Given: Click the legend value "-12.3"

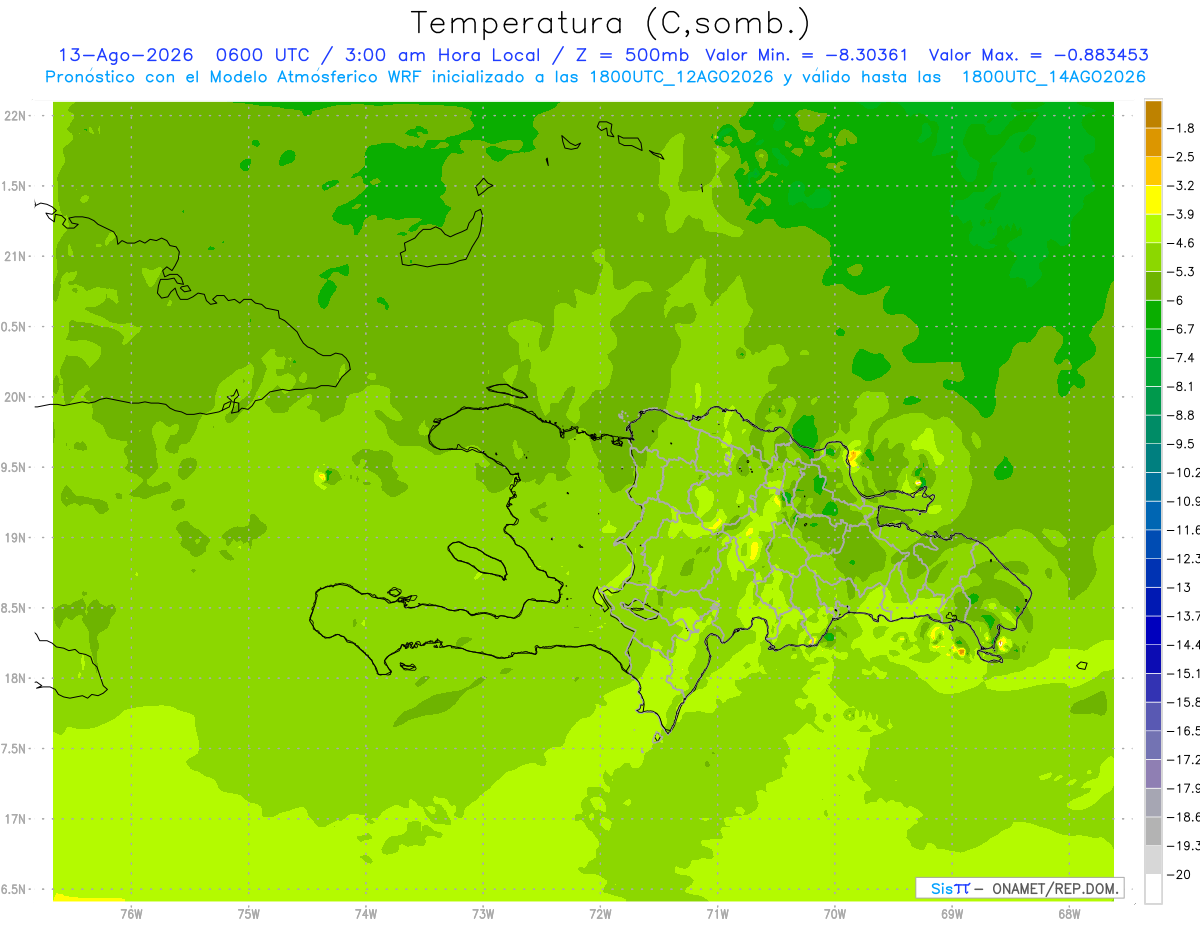Looking at the screenshot, I should click(x=1186, y=559).
